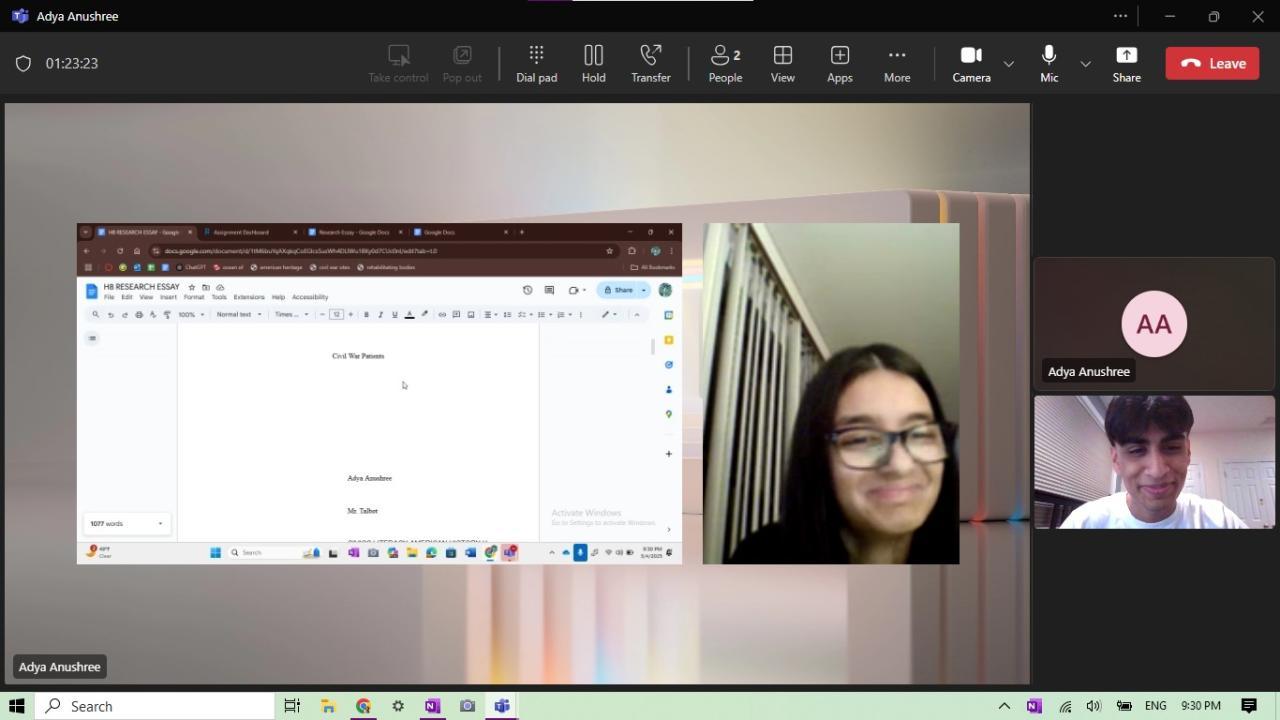Click the Share content button

1126,63
